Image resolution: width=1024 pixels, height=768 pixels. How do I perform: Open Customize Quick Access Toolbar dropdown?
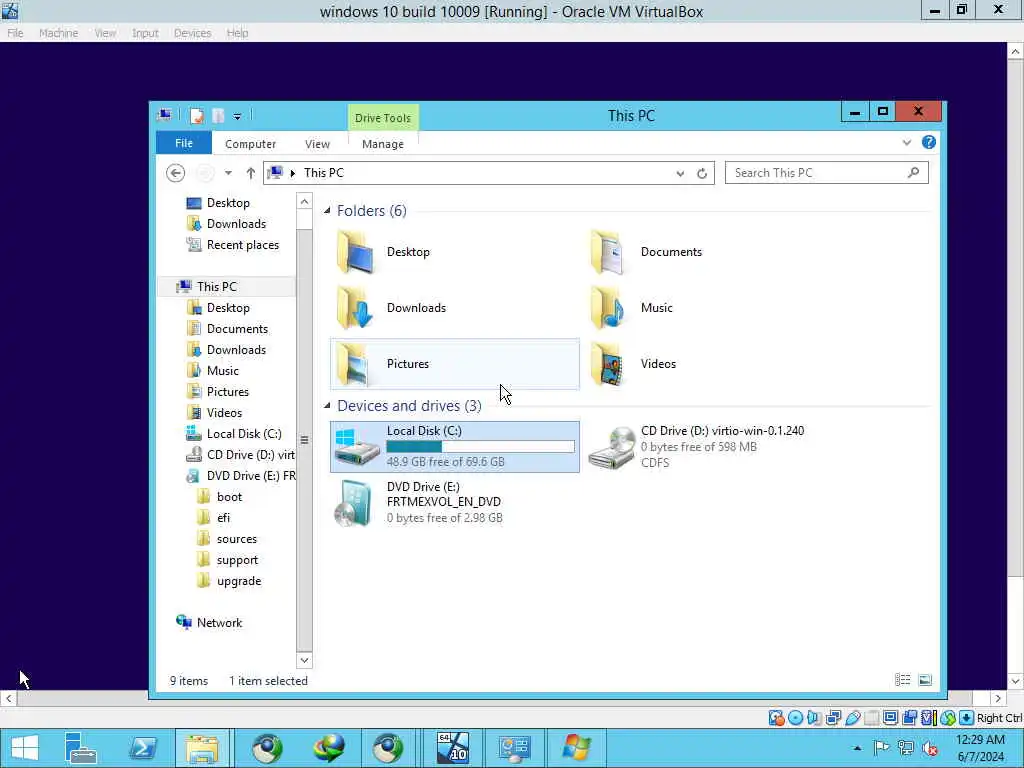[x=237, y=116]
